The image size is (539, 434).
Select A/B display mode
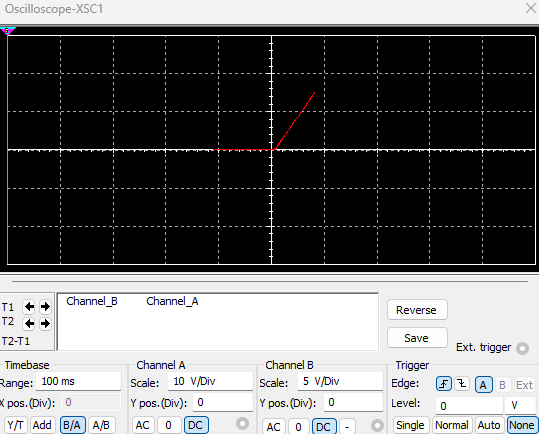(101, 425)
